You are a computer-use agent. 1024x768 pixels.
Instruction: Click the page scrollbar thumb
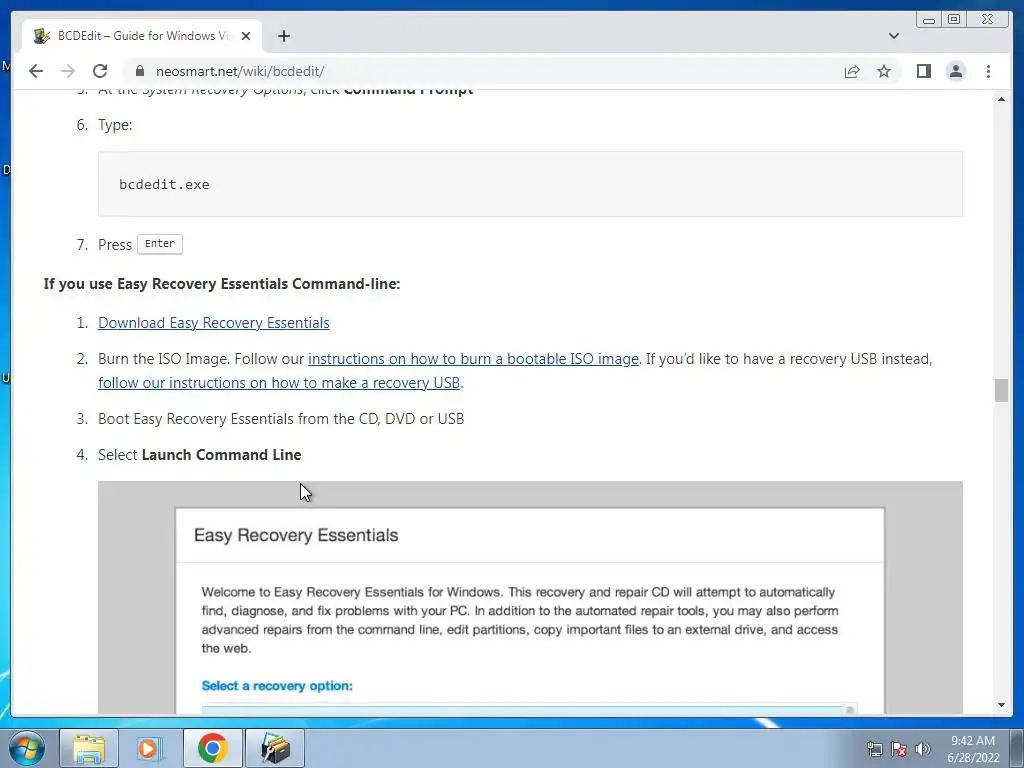click(x=1001, y=391)
